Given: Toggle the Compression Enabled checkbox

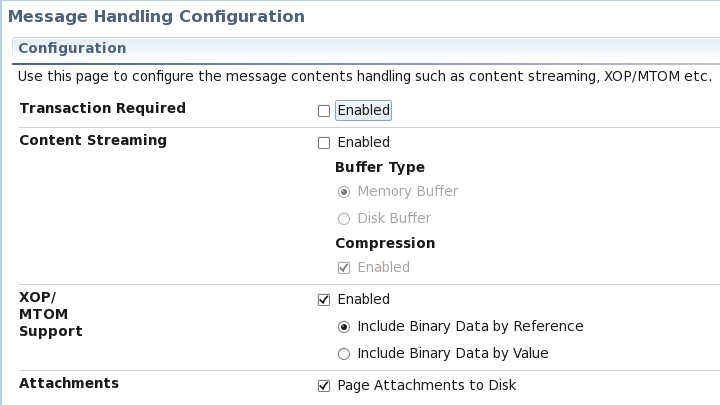Looking at the screenshot, I should [344, 268].
